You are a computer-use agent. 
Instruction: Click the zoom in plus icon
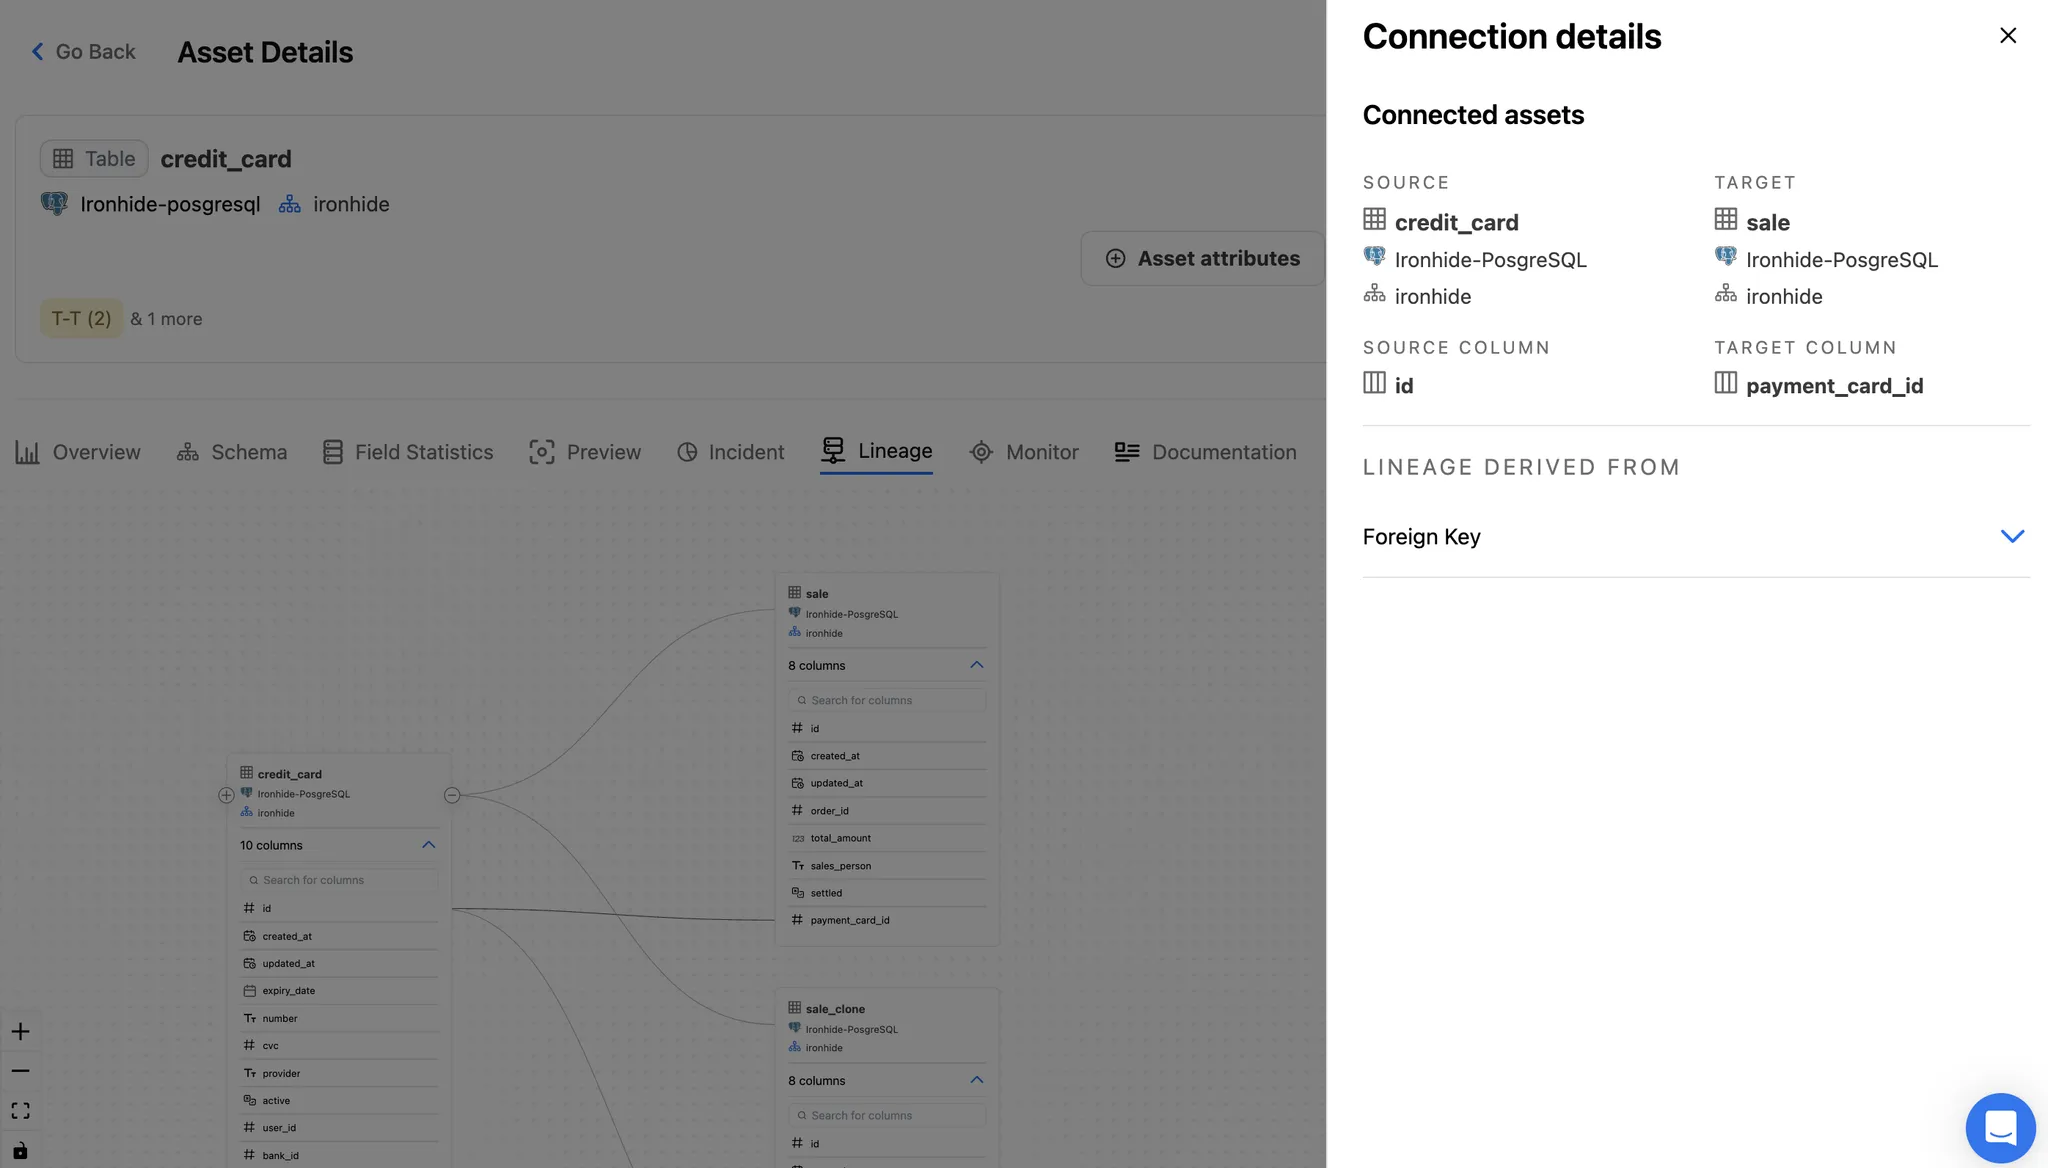click(x=20, y=1032)
